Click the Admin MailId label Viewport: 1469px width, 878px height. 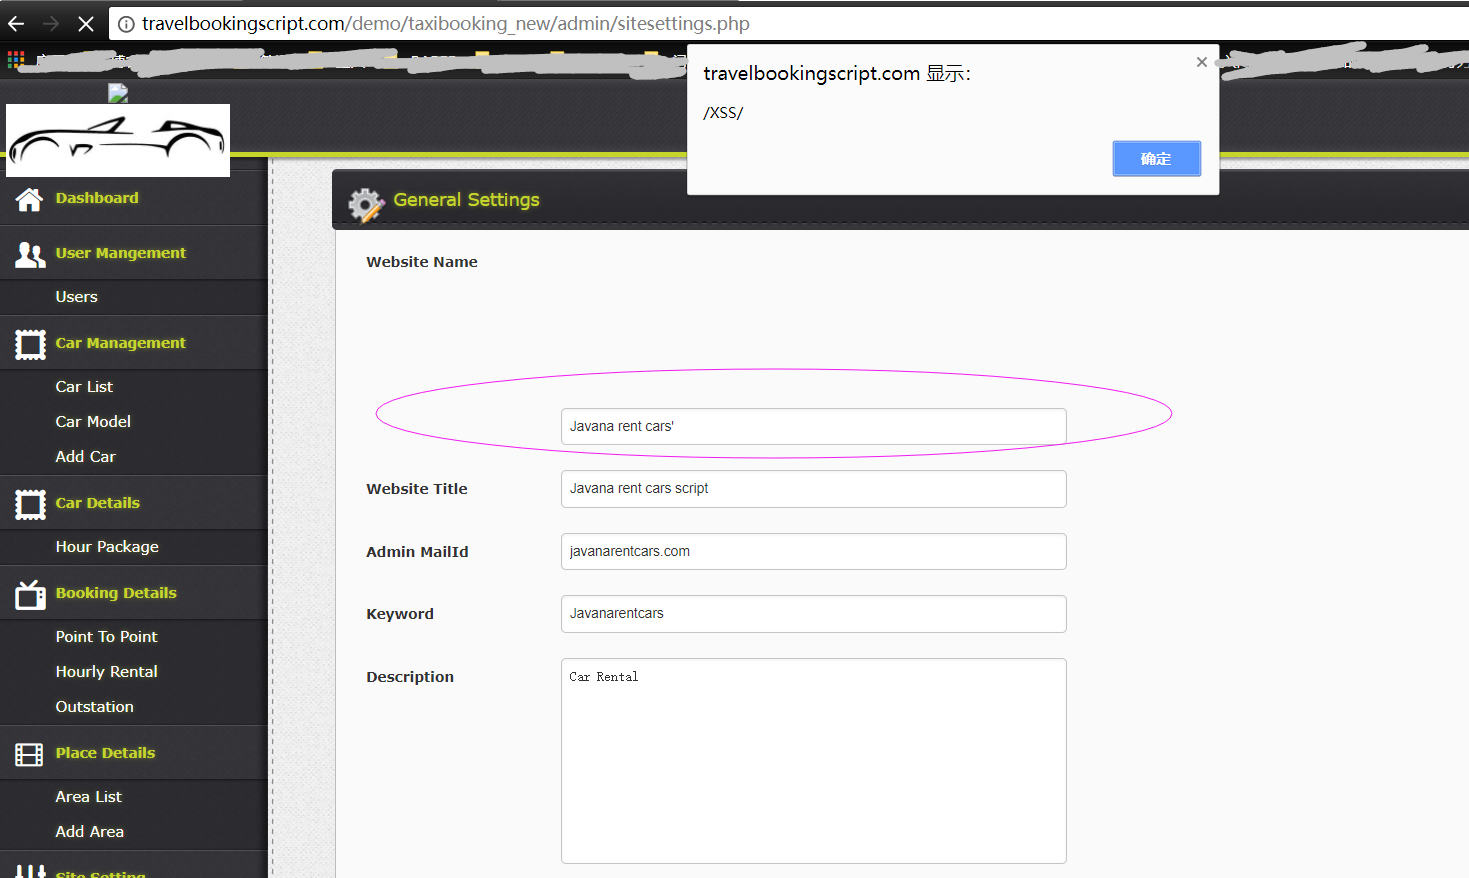click(417, 552)
